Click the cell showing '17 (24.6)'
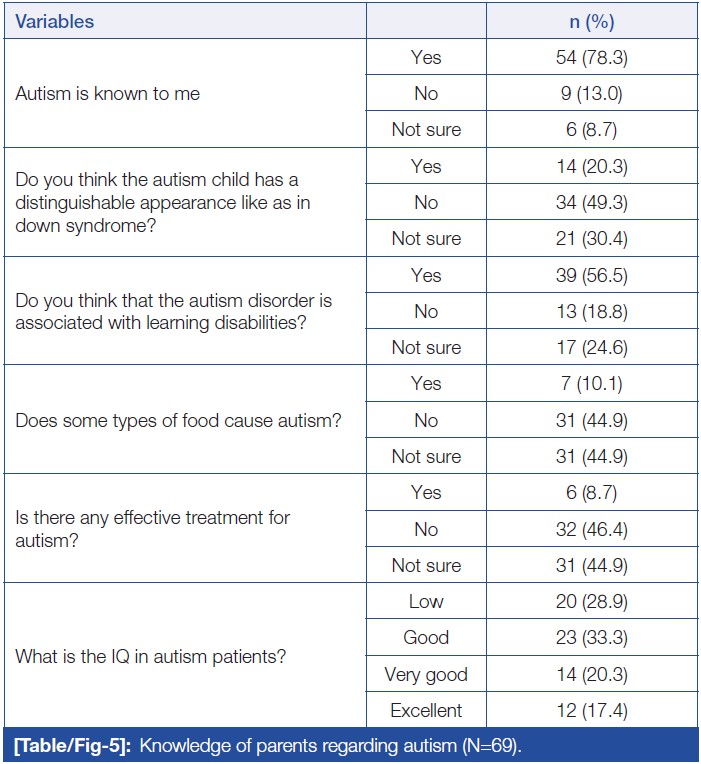 [592, 348]
